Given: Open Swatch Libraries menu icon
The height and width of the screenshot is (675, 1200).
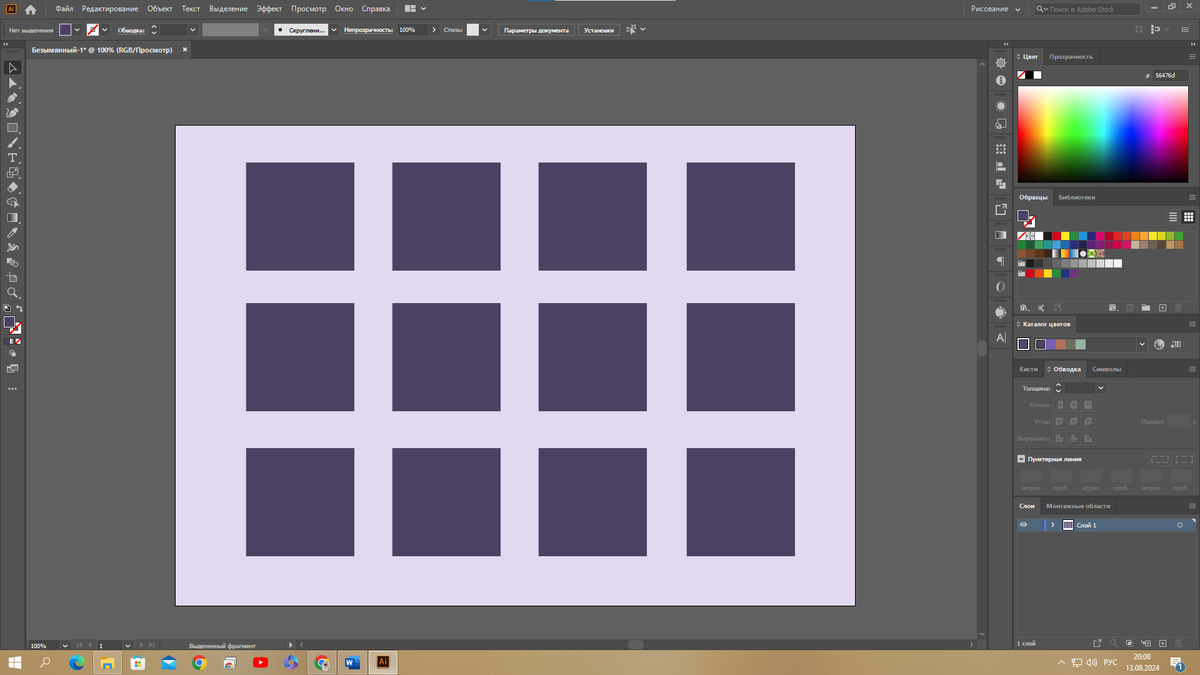Looking at the screenshot, I should click(x=1024, y=308).
